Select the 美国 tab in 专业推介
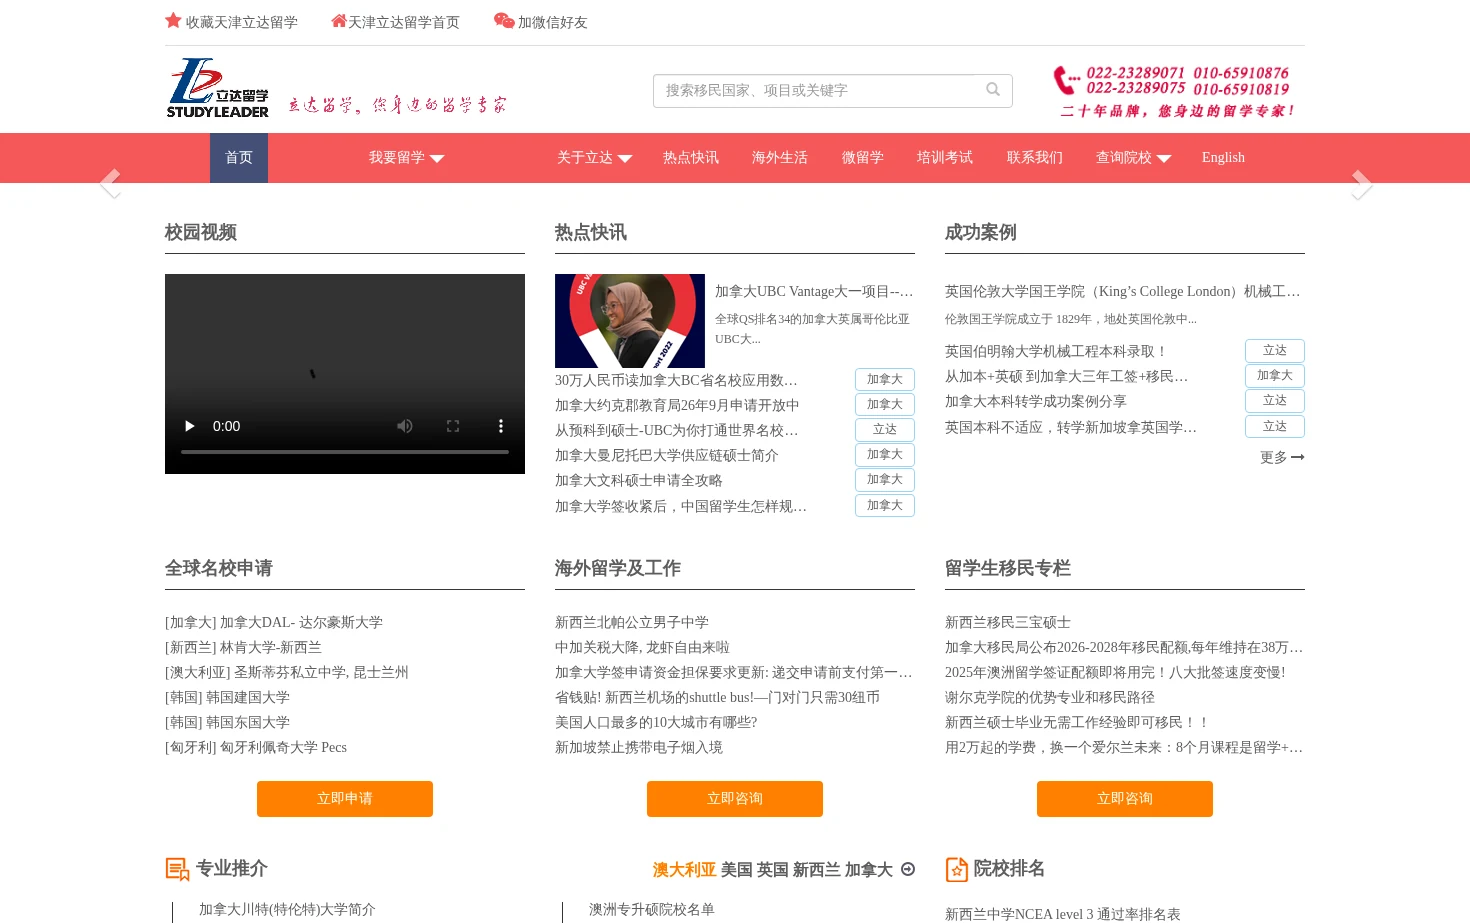 [737, 870]
